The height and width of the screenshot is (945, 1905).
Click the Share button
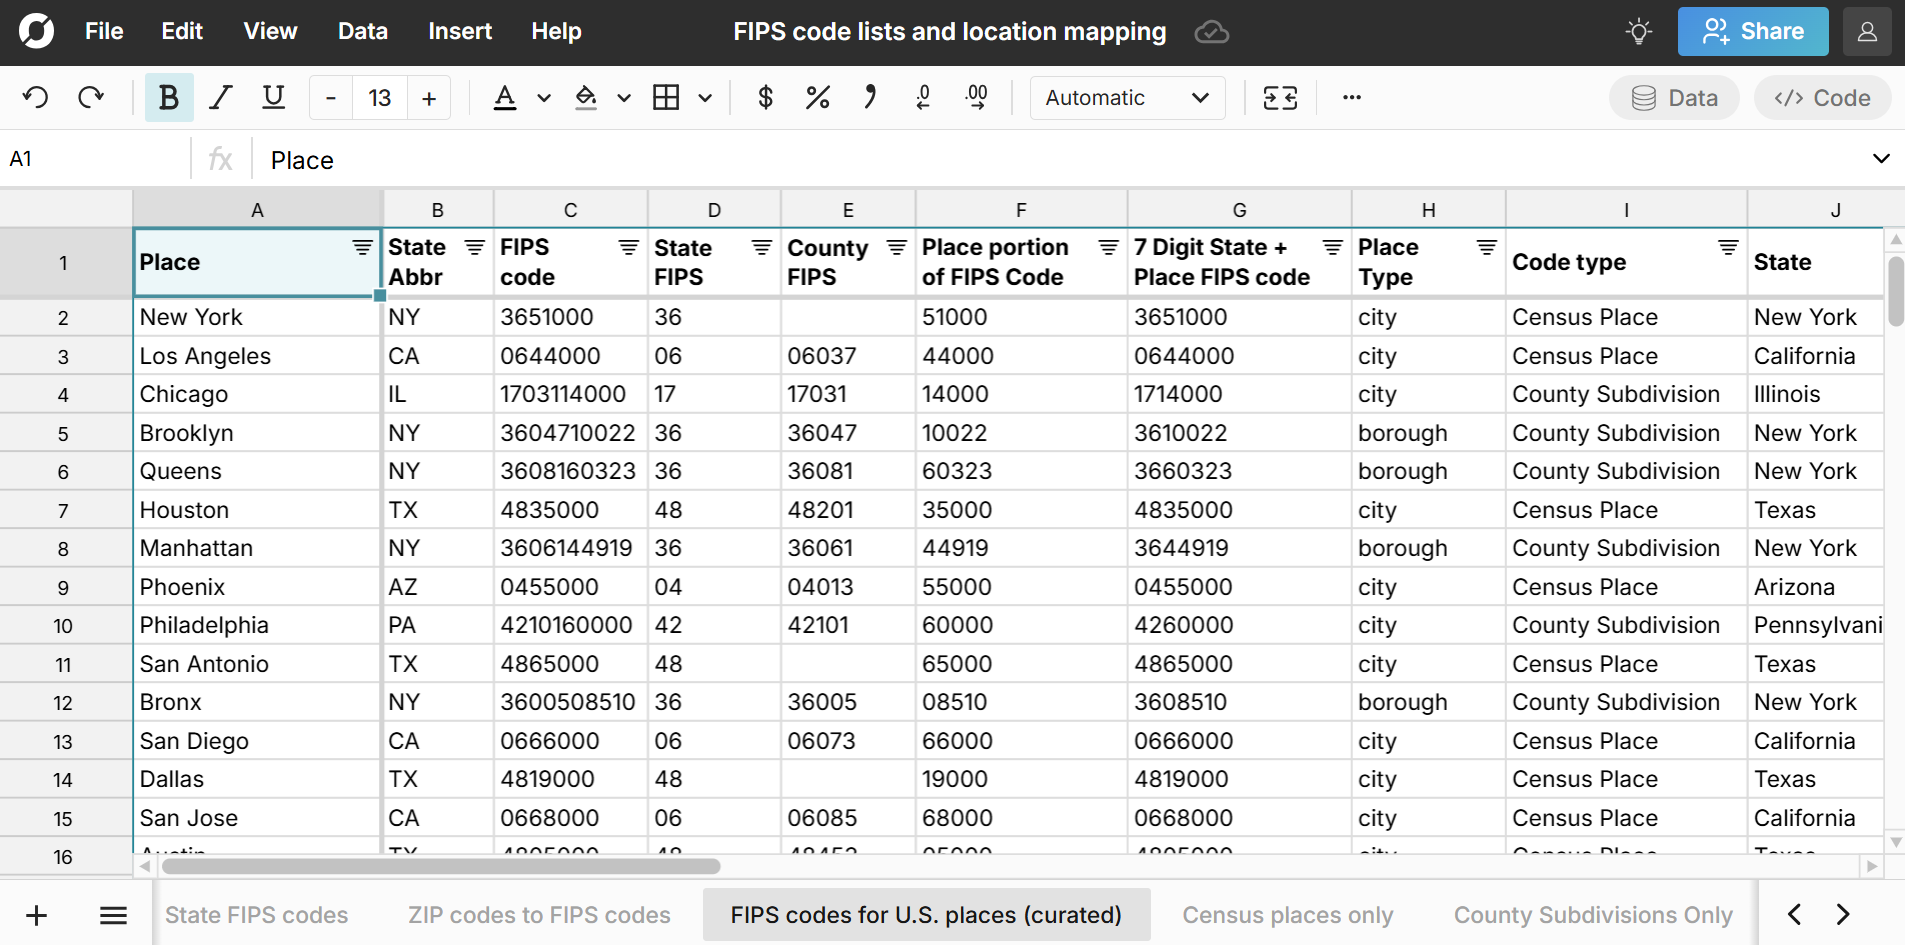[x=1752, y=32]
